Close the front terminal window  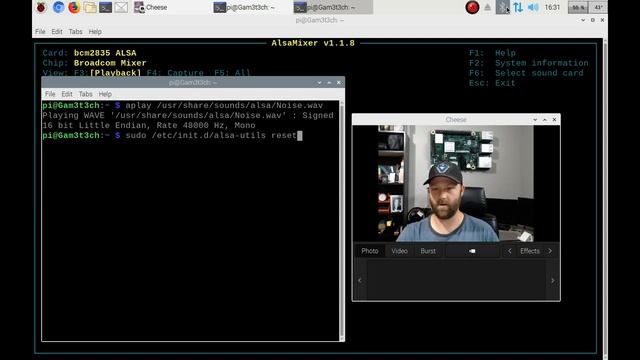coord(339,82)
